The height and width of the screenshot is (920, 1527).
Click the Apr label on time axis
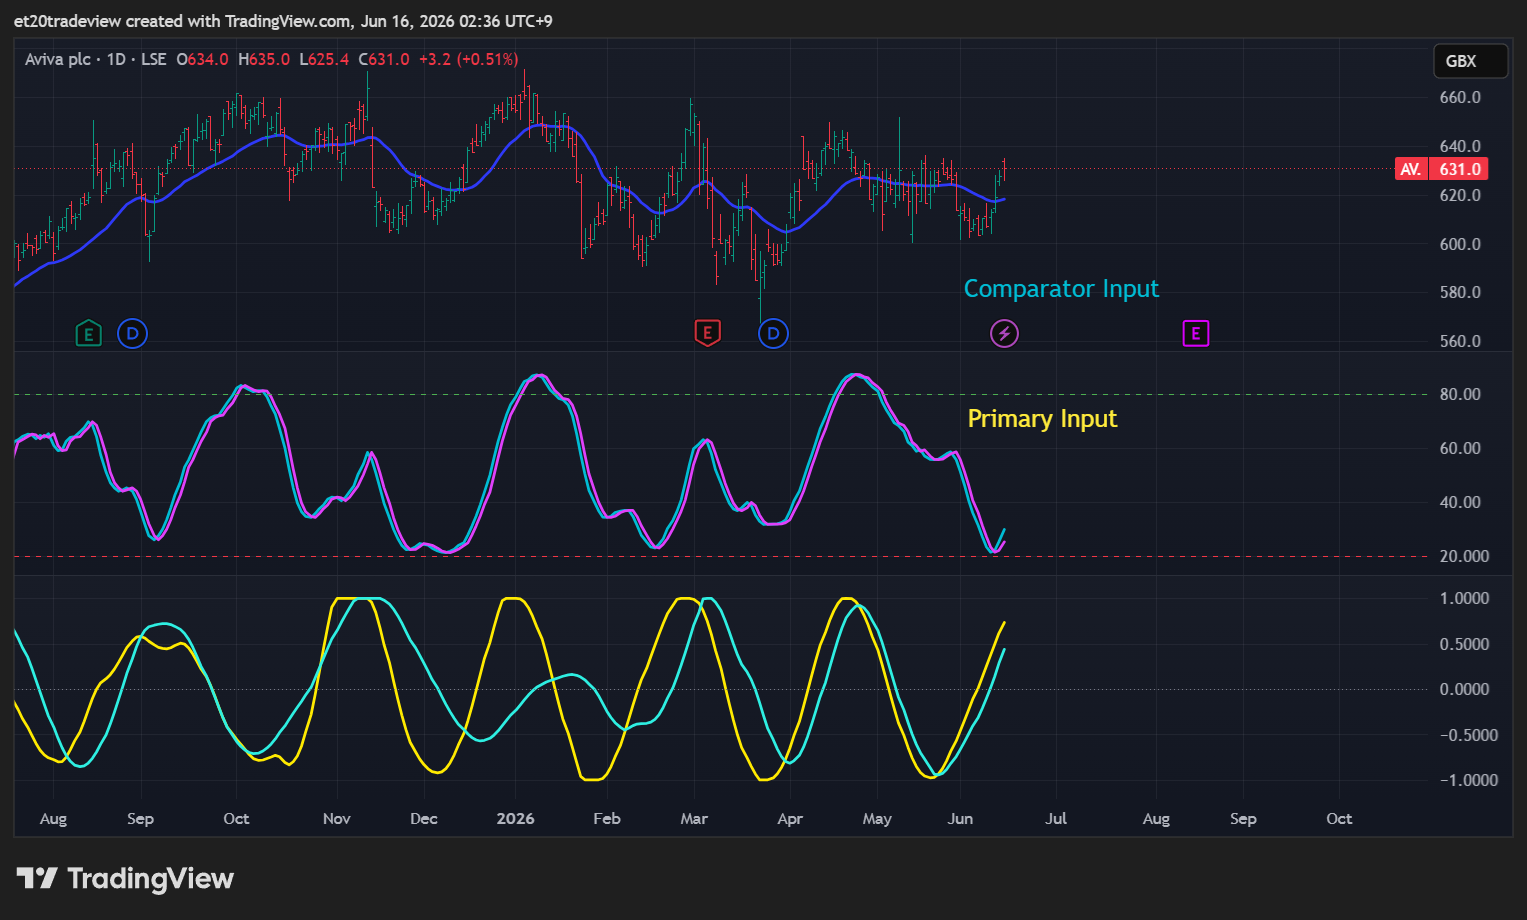point(790,818)
